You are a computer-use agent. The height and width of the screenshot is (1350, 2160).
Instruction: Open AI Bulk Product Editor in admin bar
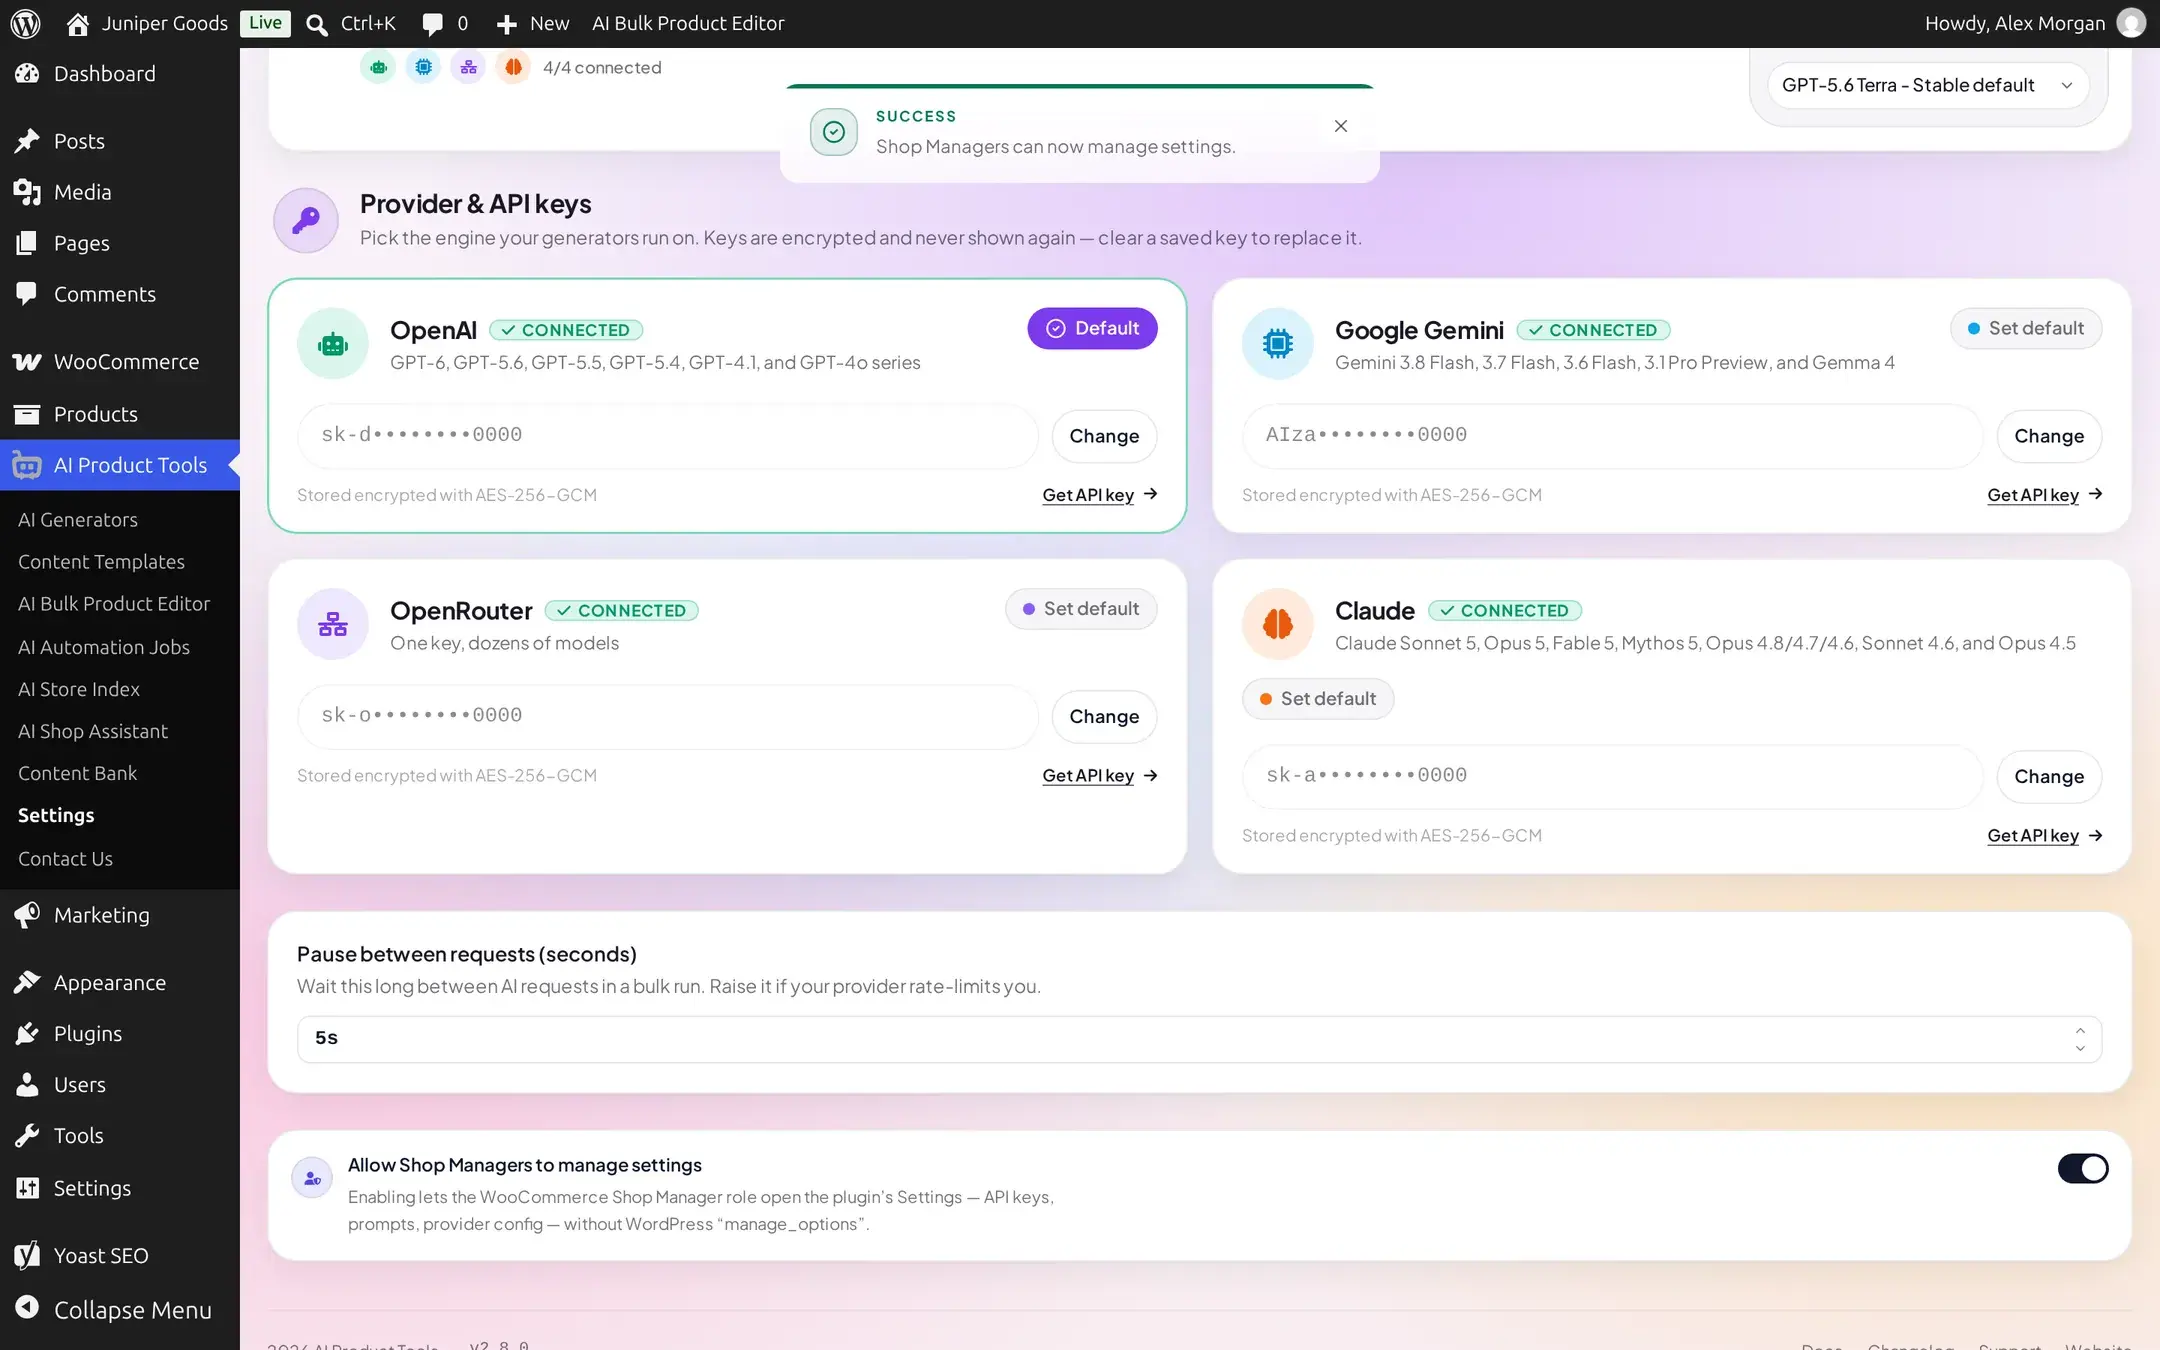[688, 24]
